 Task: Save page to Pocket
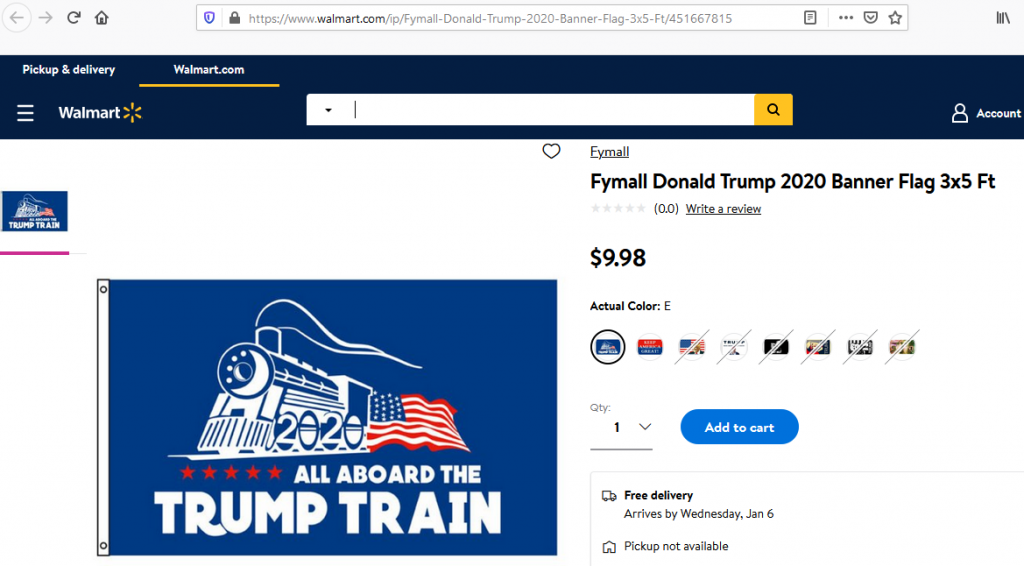pyautogui.click(x=870, y=18)
